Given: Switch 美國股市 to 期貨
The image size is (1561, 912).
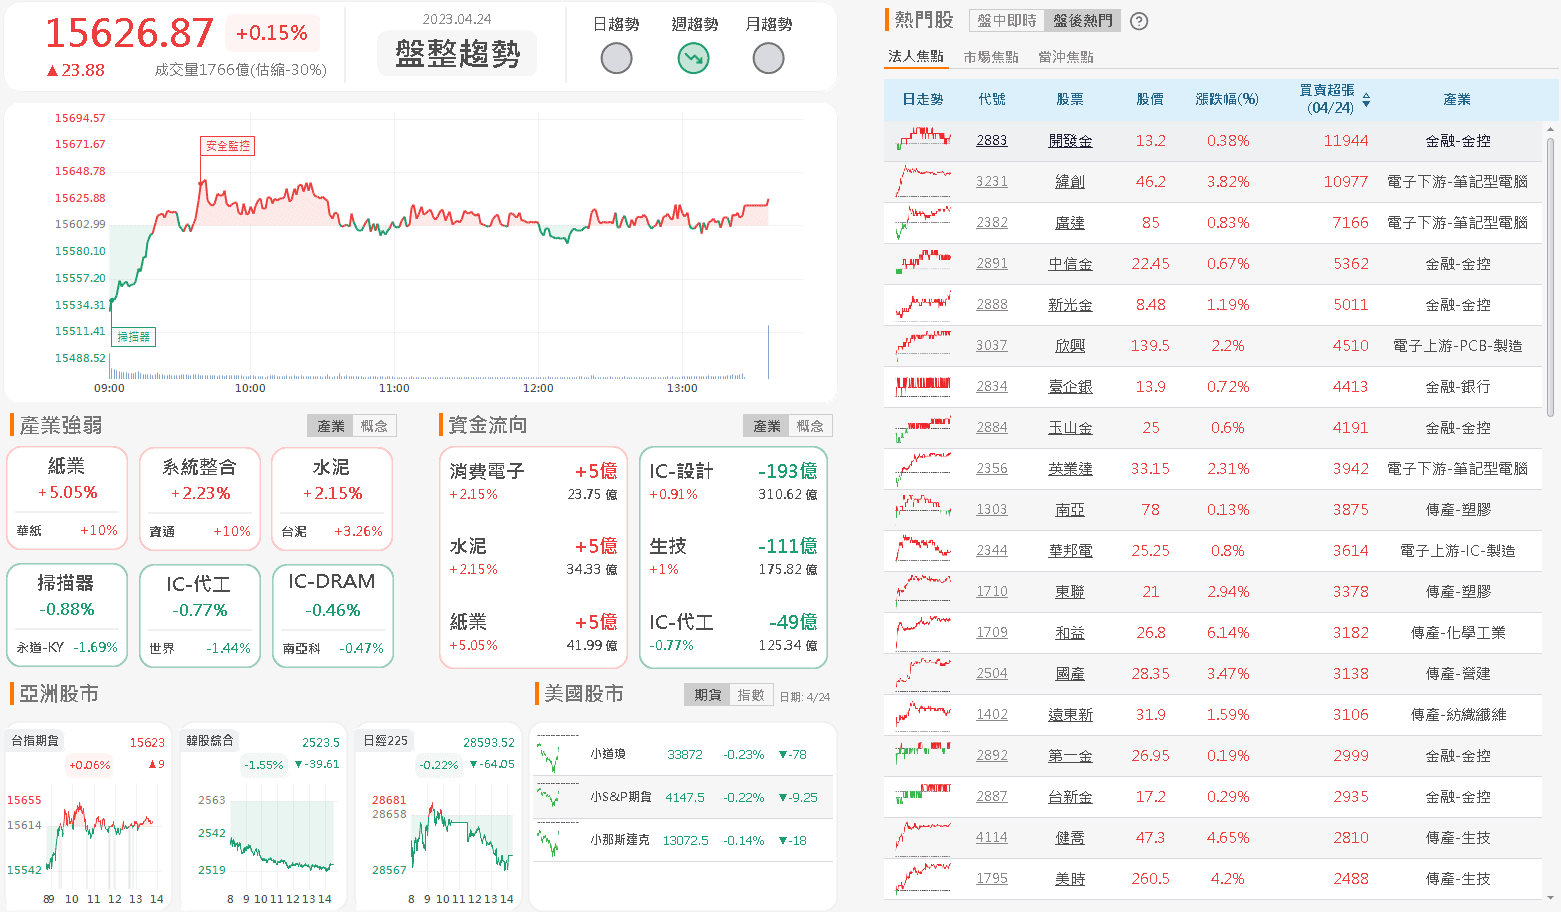Looking at the screenshot, I should (708, 695).
